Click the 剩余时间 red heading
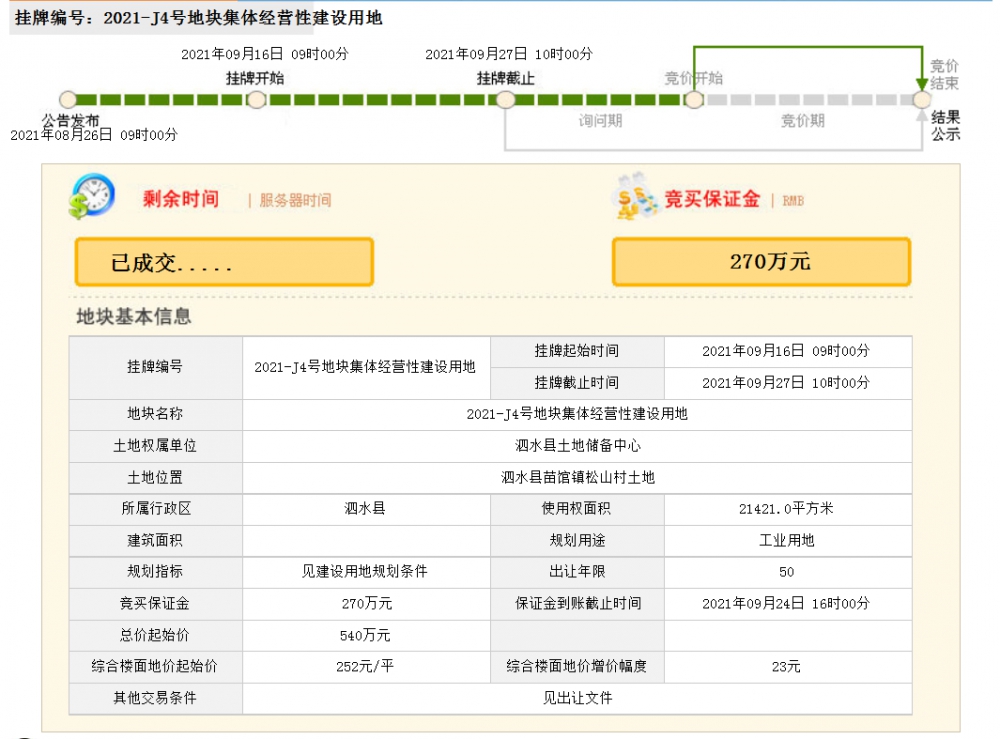The height and width of the screenshot is (739, 1000). click(x=181, y=199)
